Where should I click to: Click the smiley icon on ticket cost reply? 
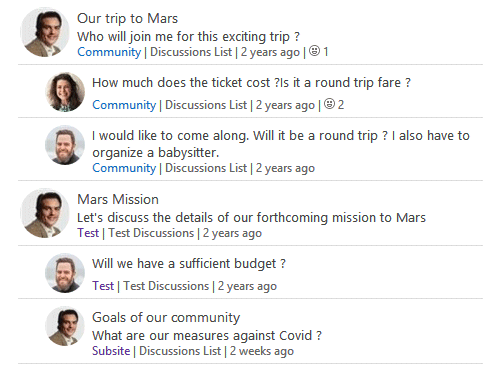329,104
